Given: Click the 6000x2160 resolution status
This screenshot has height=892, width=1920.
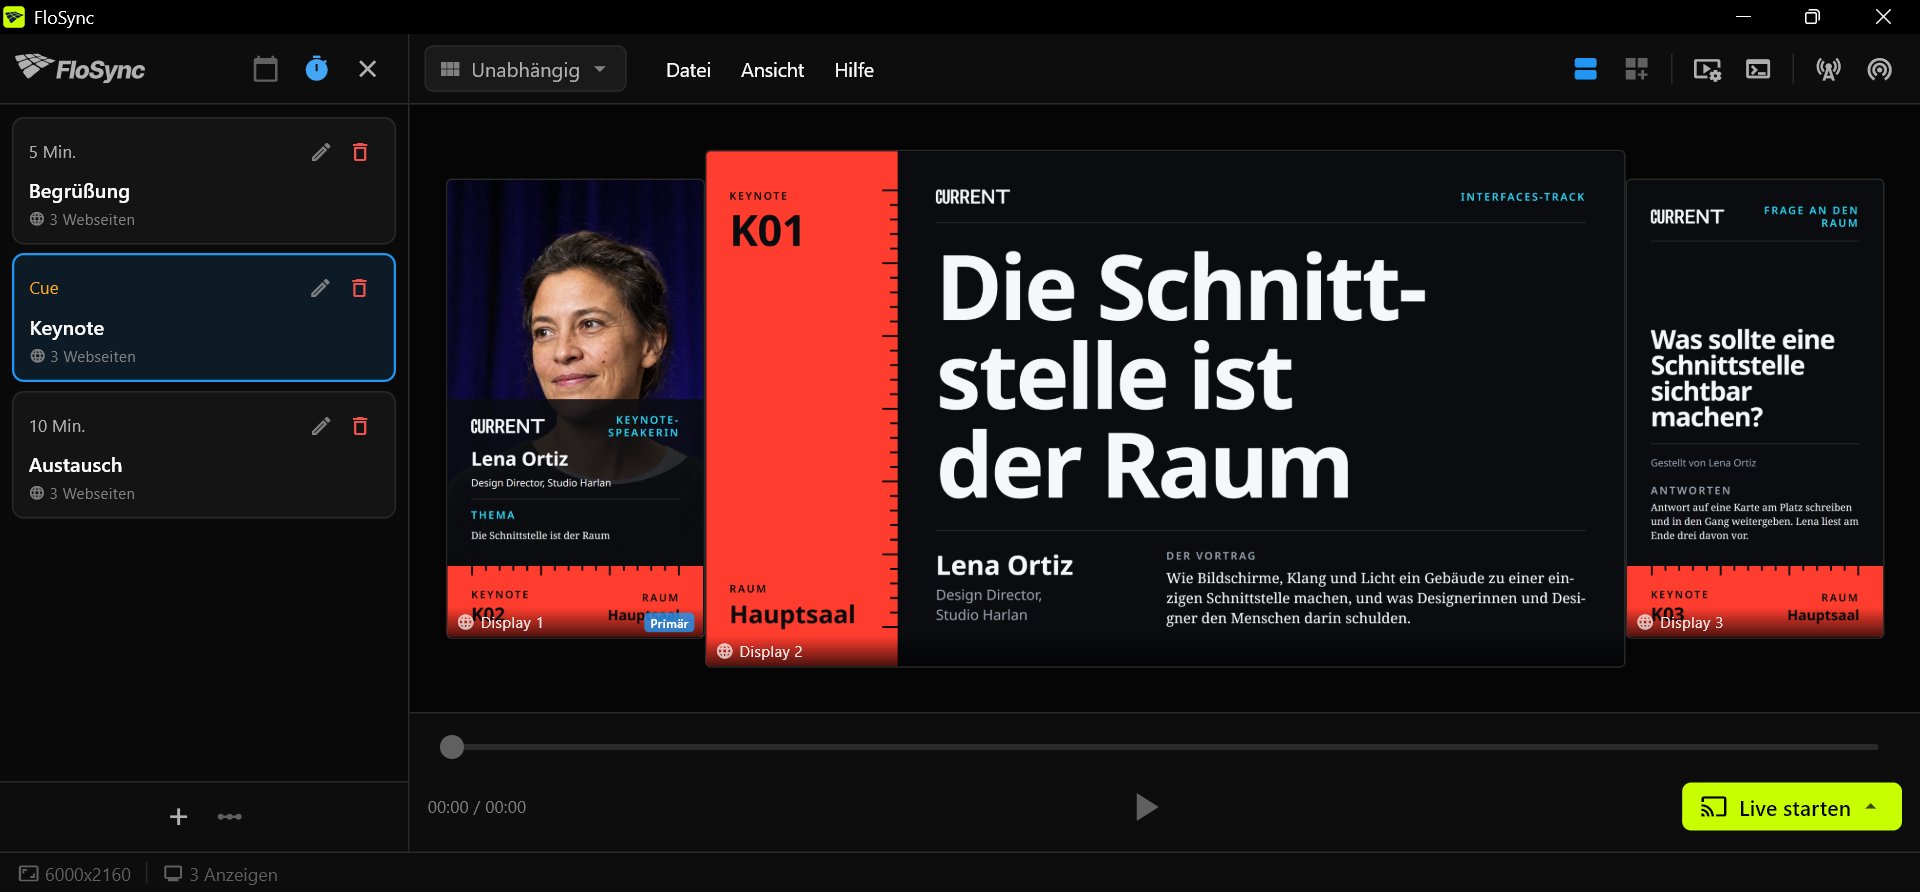Looking at the screenshot, I should [75, 874].
